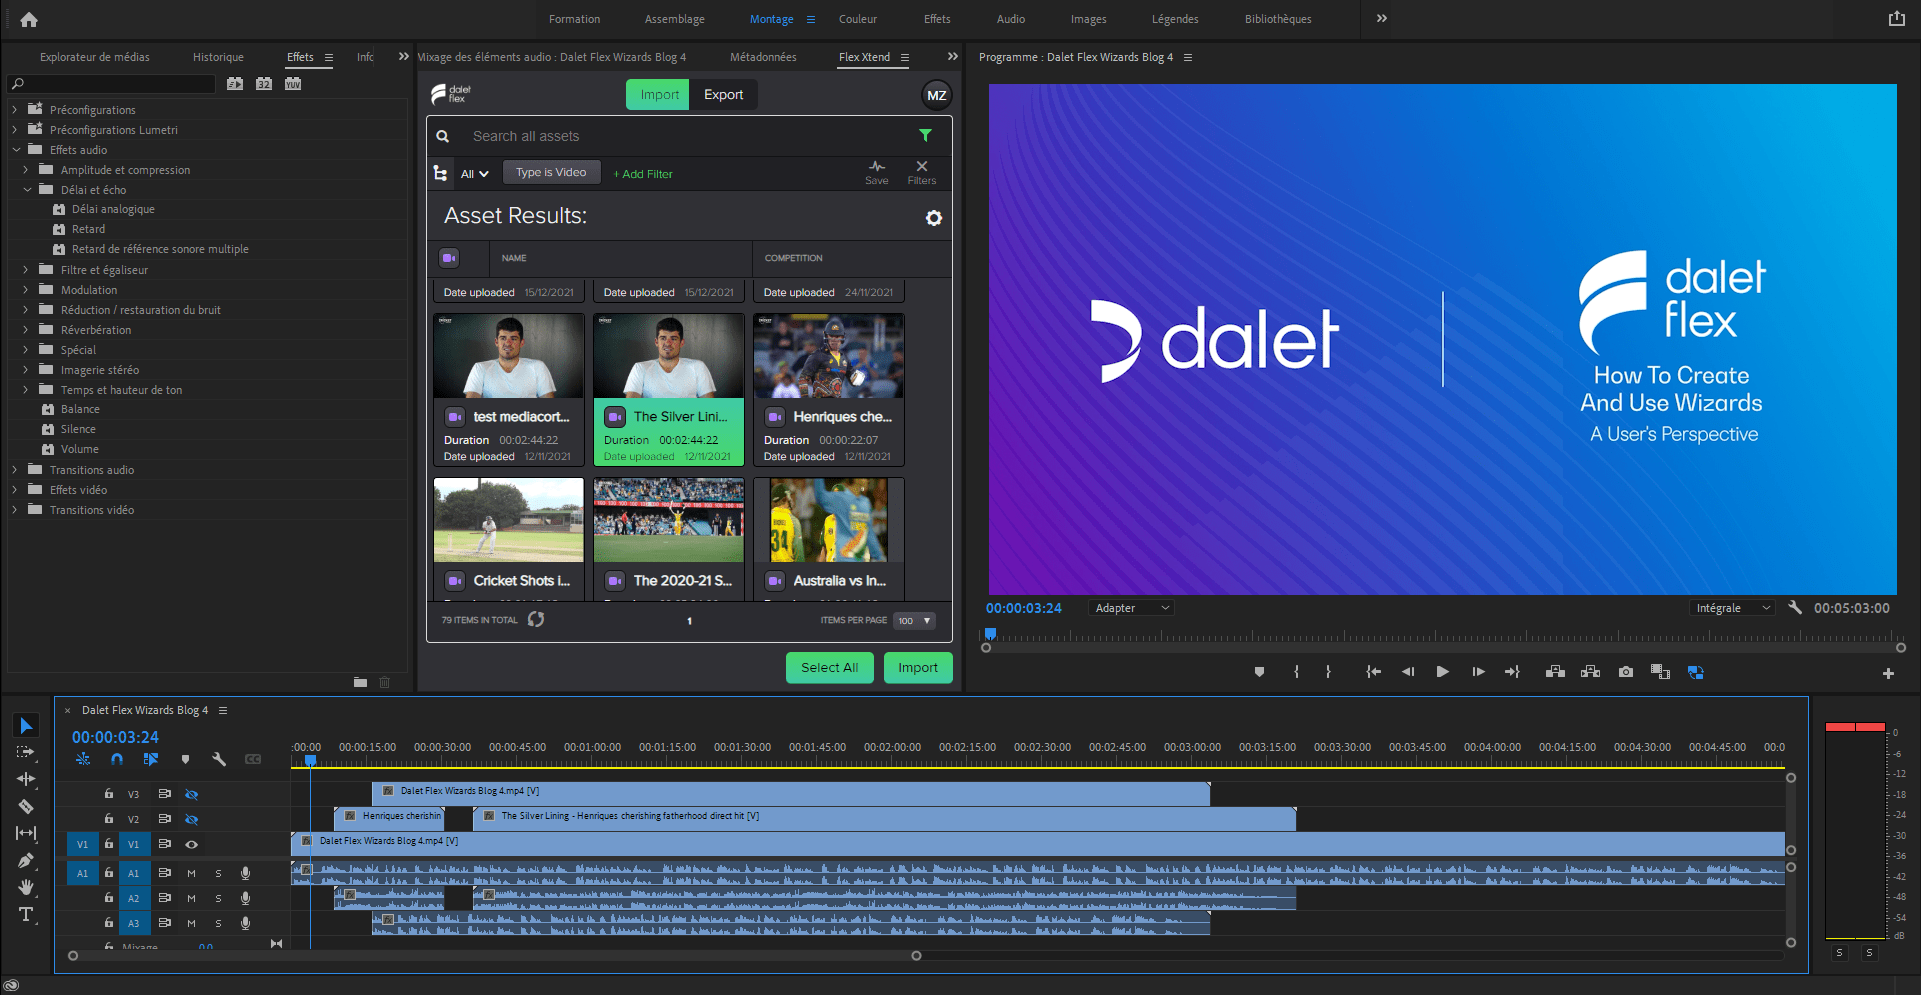Open Flex Xtend asset results settings gear
The height and width of the screenshot is (995, 1921).
click(933, 218)
